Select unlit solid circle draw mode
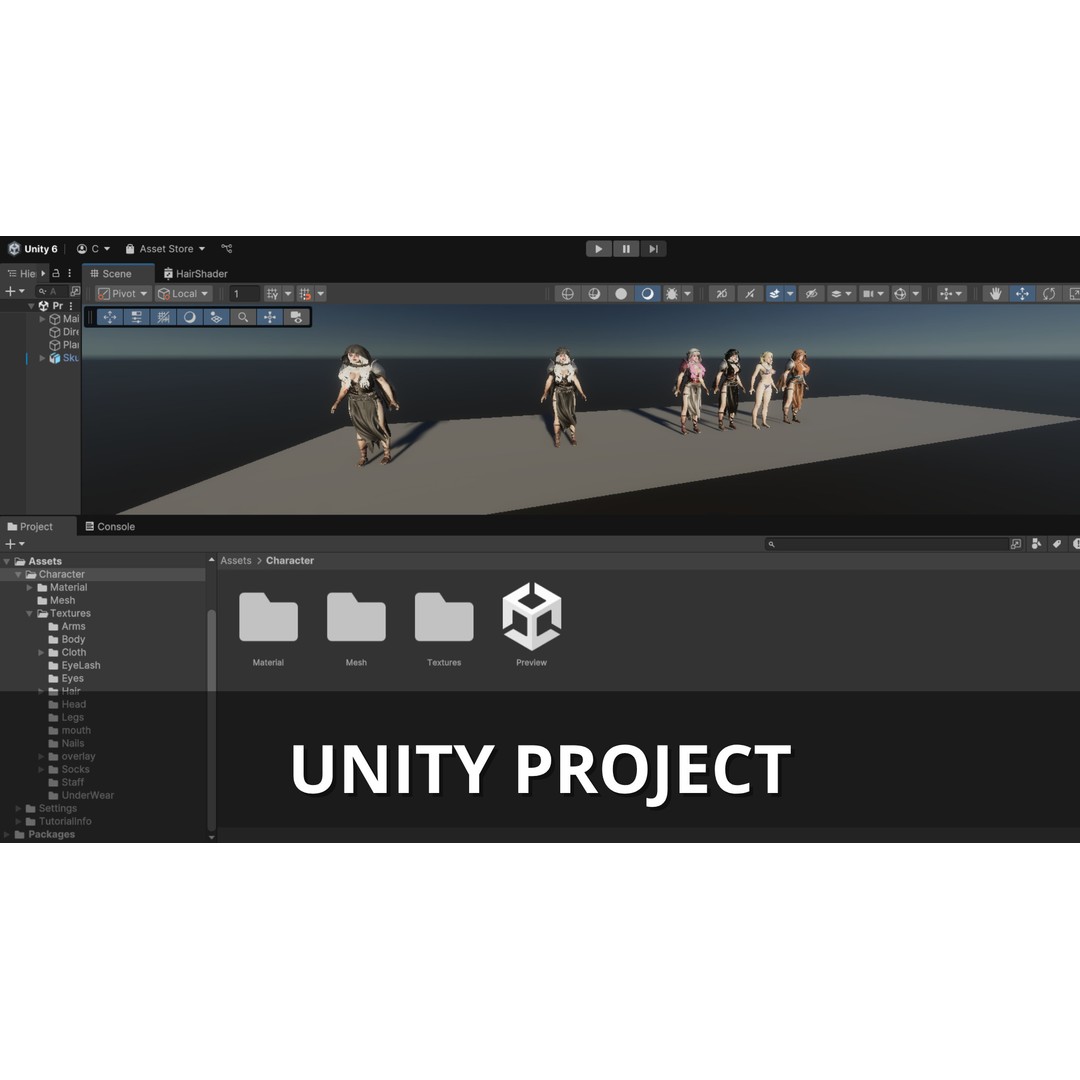 [621, 294]
